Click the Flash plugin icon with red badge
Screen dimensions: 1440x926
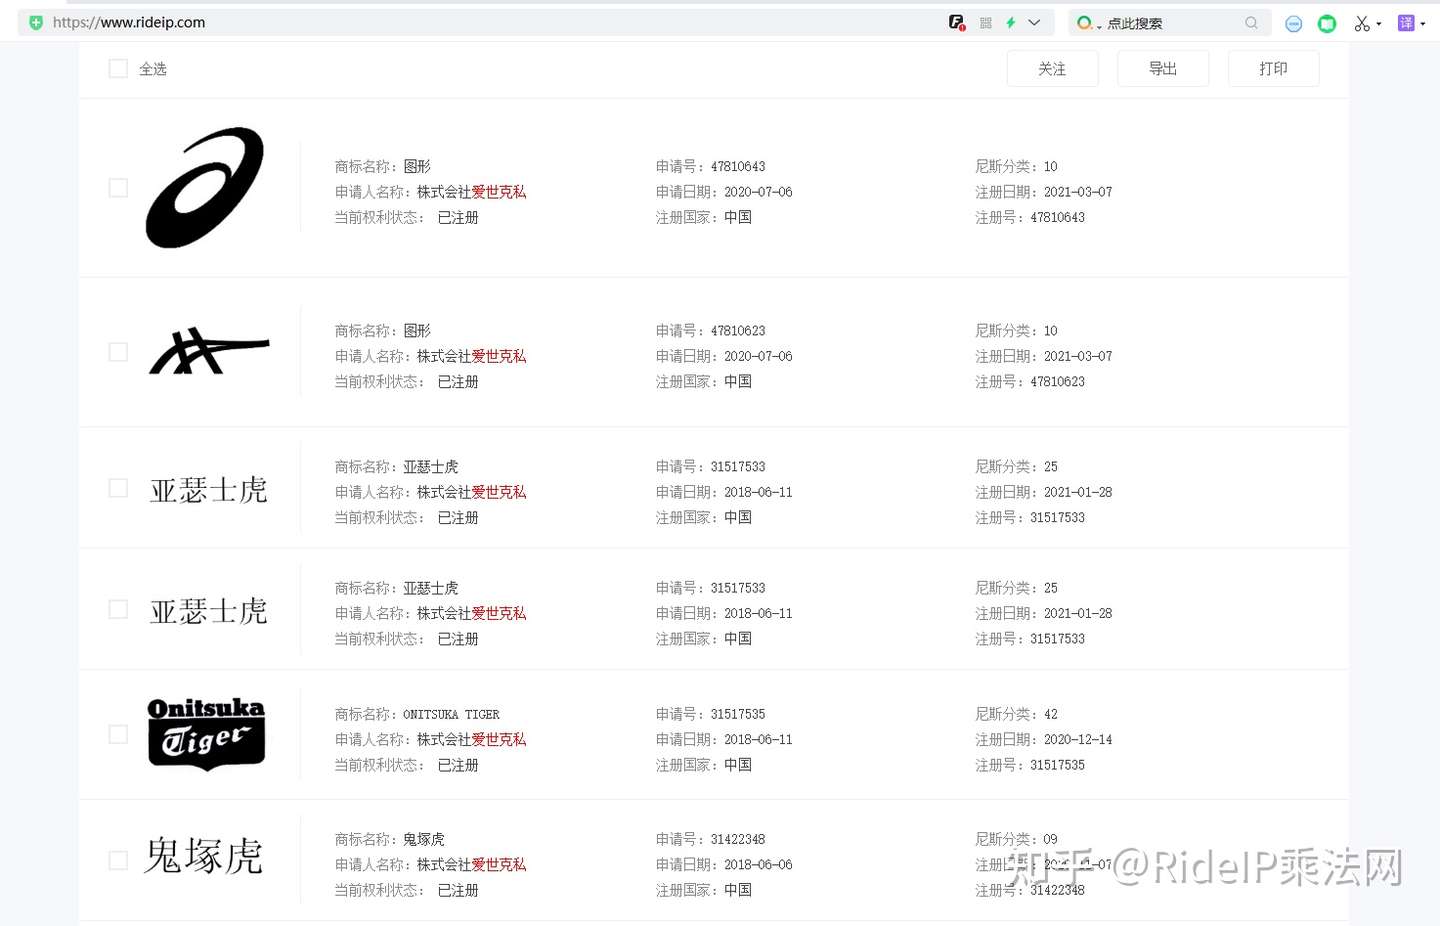point(957,22)
